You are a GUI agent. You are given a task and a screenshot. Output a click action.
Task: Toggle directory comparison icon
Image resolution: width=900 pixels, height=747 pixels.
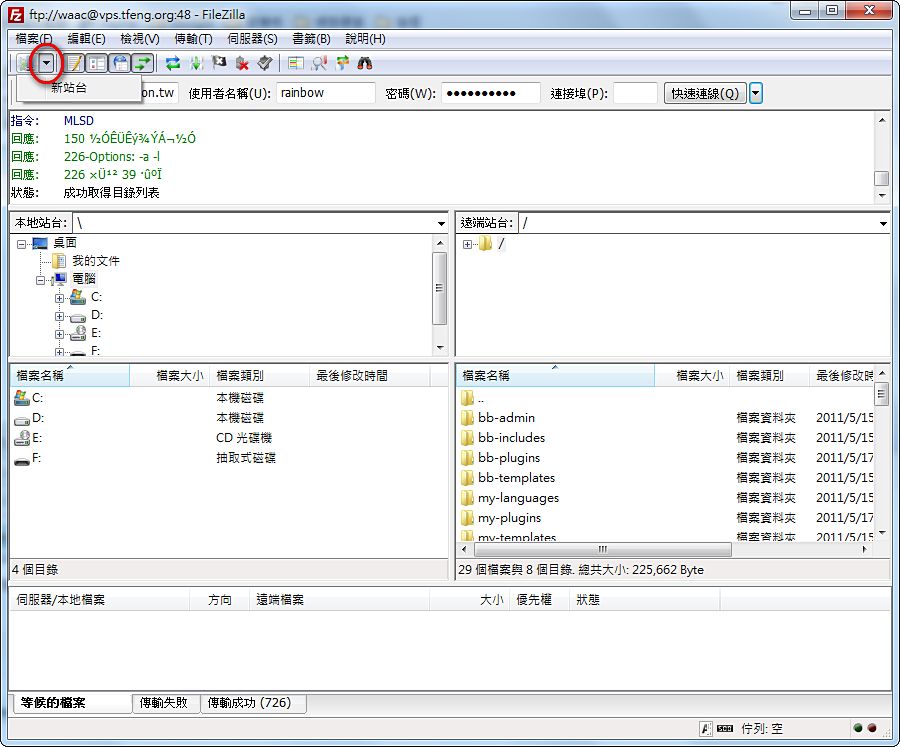coord(319,63)
